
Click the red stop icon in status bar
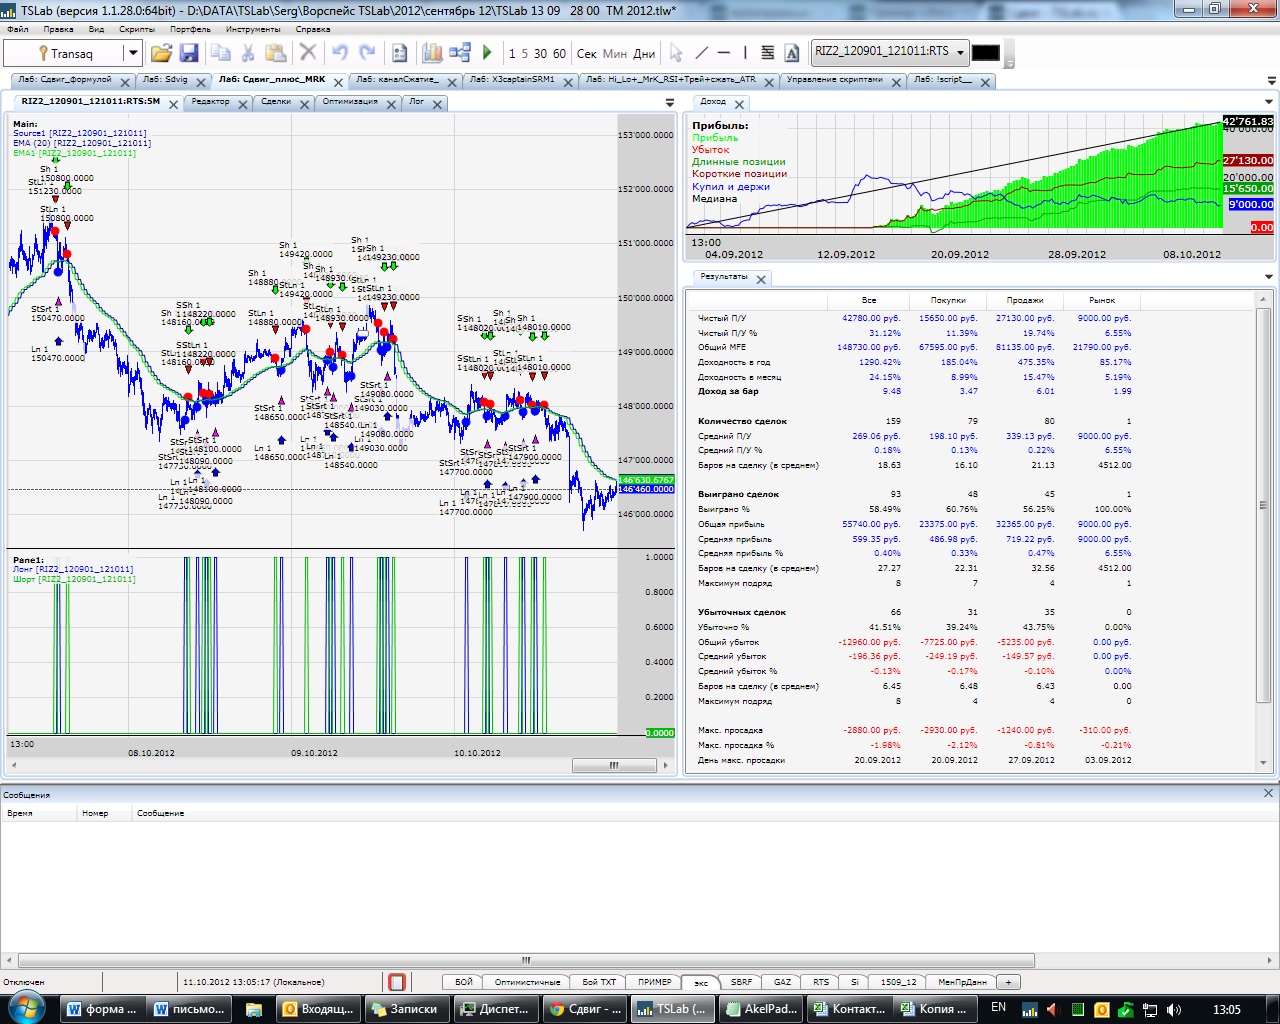click(x=397, y=982)
